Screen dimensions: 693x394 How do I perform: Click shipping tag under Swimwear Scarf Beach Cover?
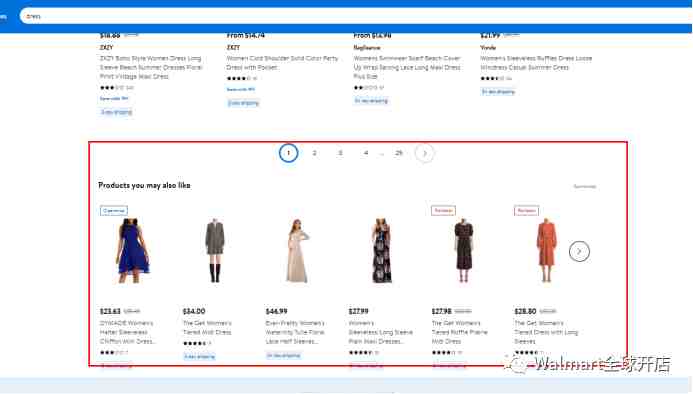coord(371,101)
